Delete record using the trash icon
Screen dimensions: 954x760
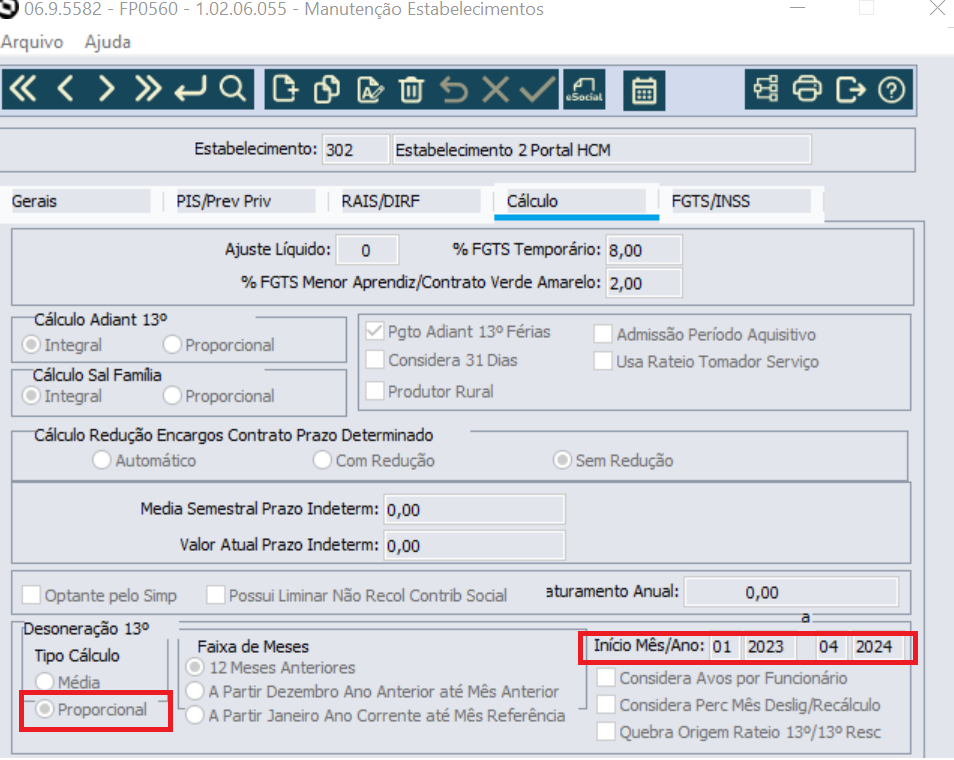click(411, 90)
